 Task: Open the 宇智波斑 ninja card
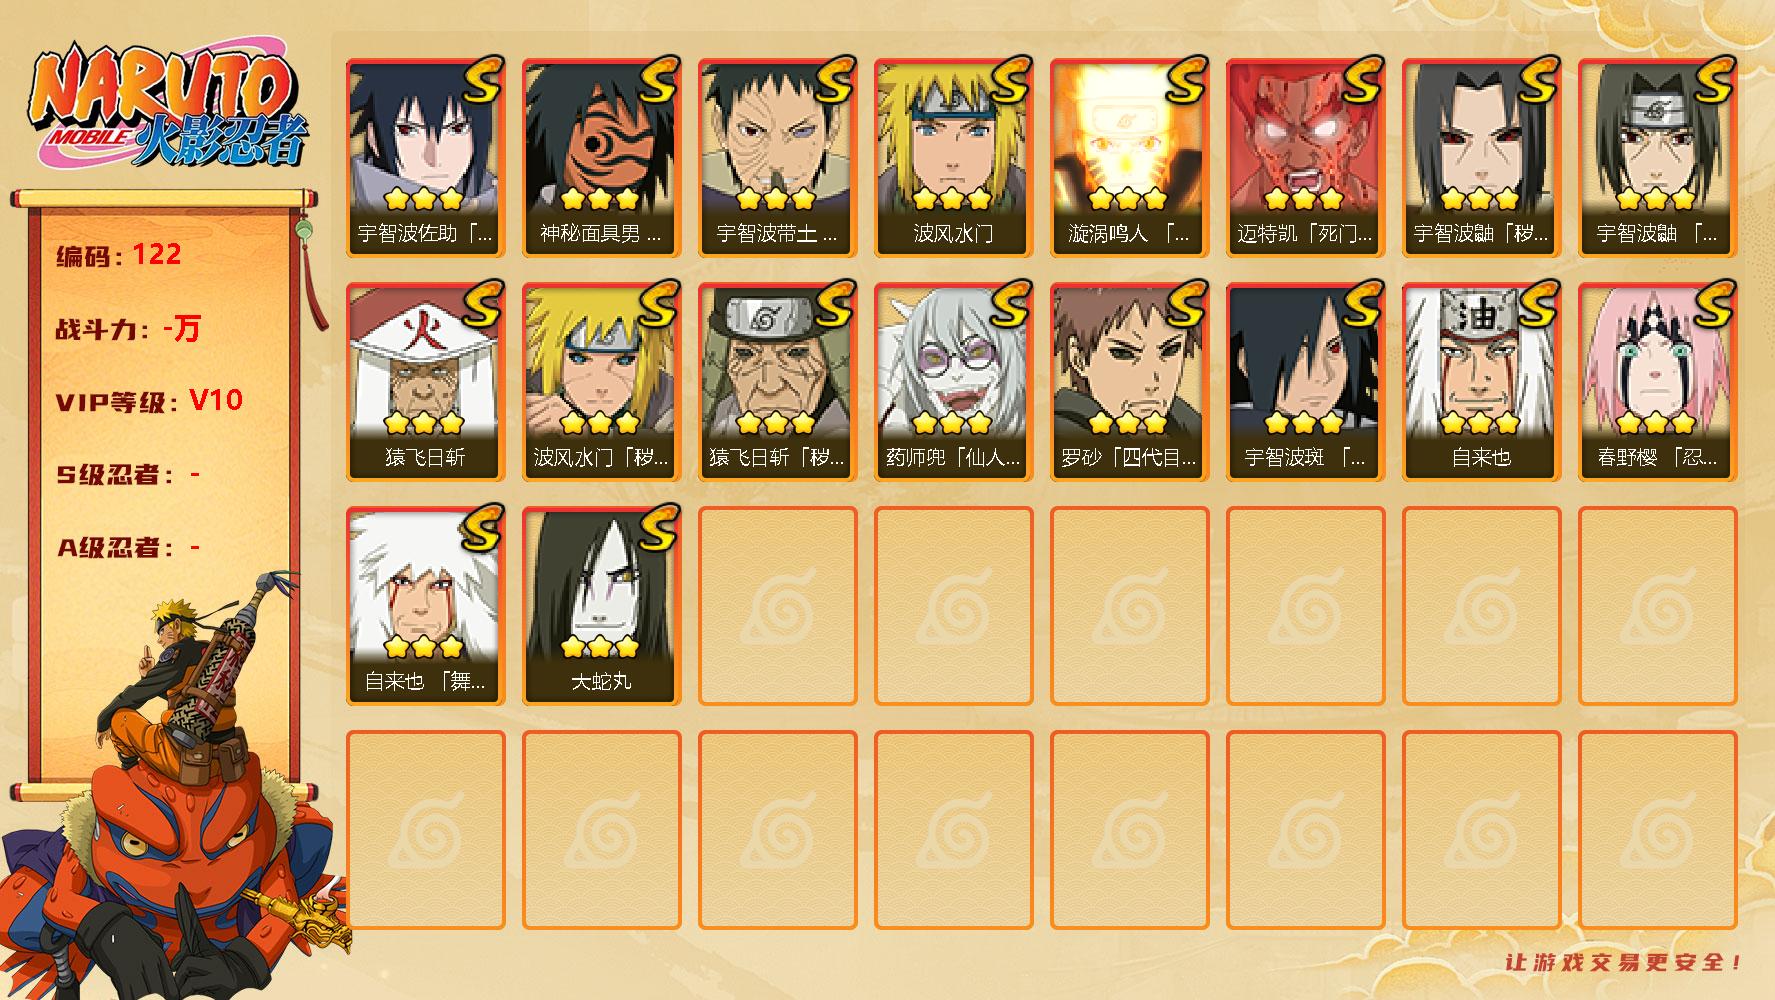tap(1305, 382)
